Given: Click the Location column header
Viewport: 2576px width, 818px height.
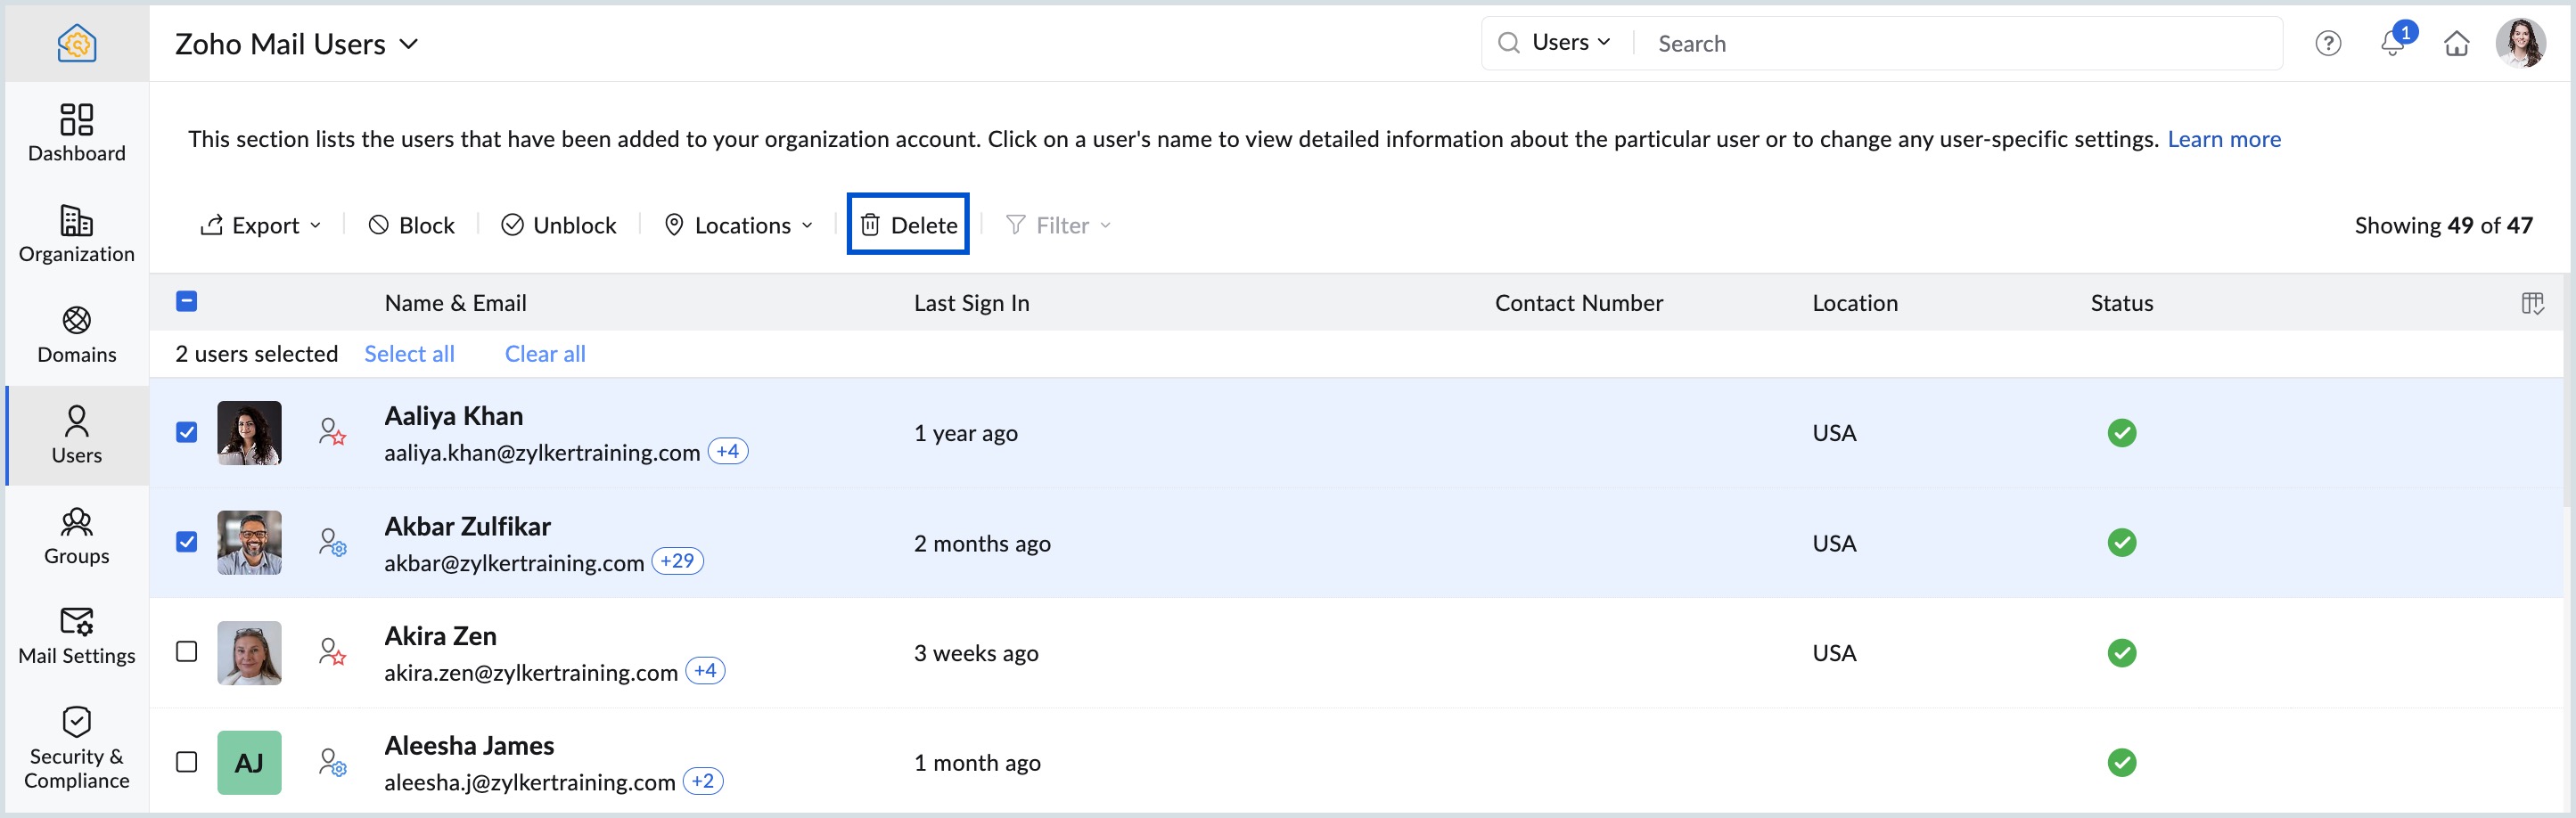Looking at the screenshot, I should tap(1854, 303).
